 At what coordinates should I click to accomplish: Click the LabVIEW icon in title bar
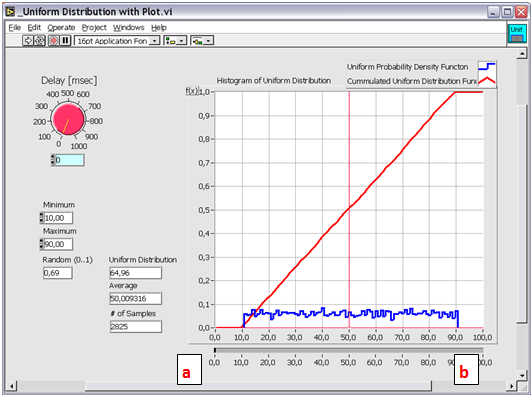pos(11,12)
